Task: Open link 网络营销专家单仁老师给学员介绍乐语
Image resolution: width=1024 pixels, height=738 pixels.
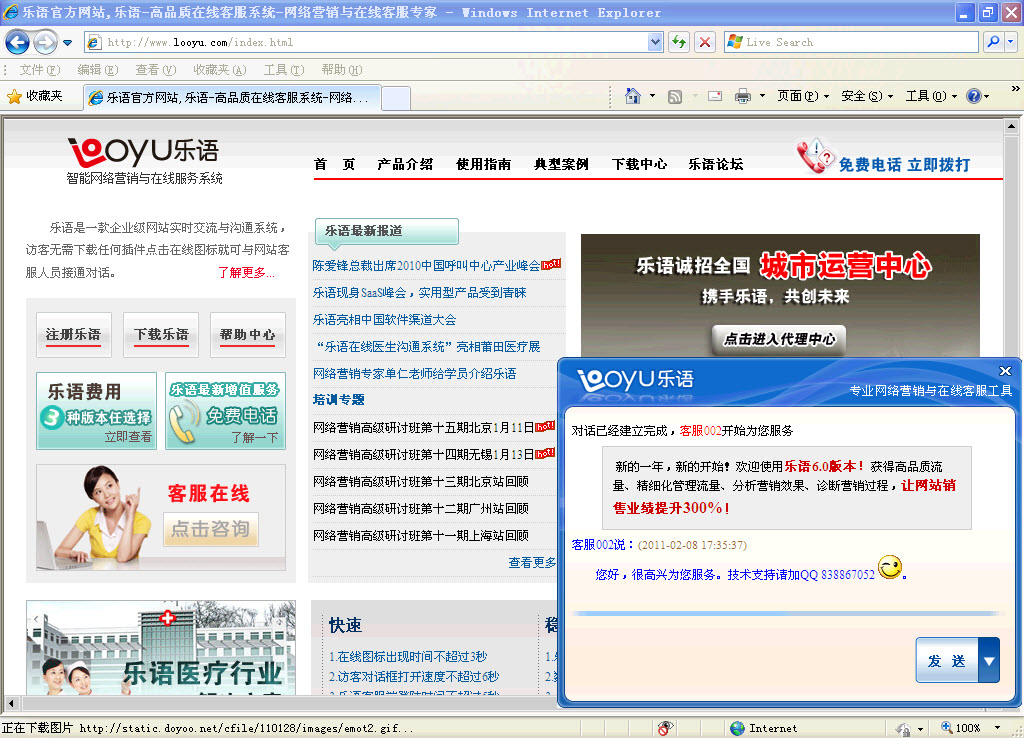Action: pyautogui.click(x=414, y=374)
